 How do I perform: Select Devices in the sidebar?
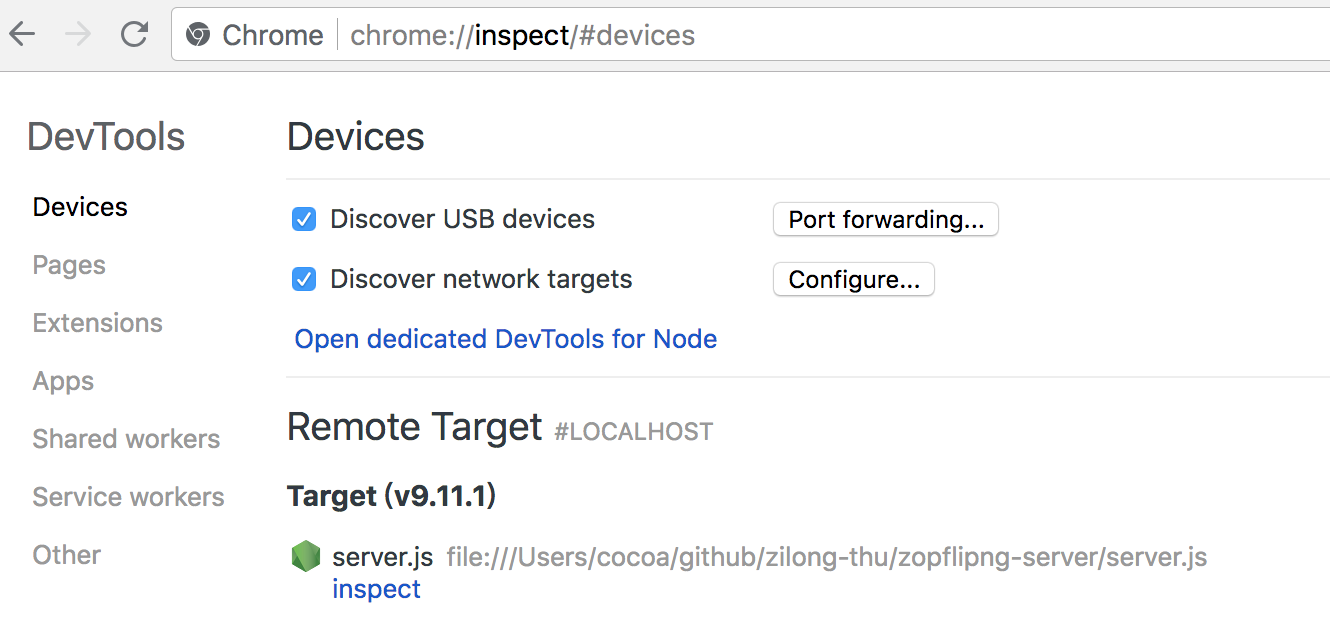pos(80,207)
